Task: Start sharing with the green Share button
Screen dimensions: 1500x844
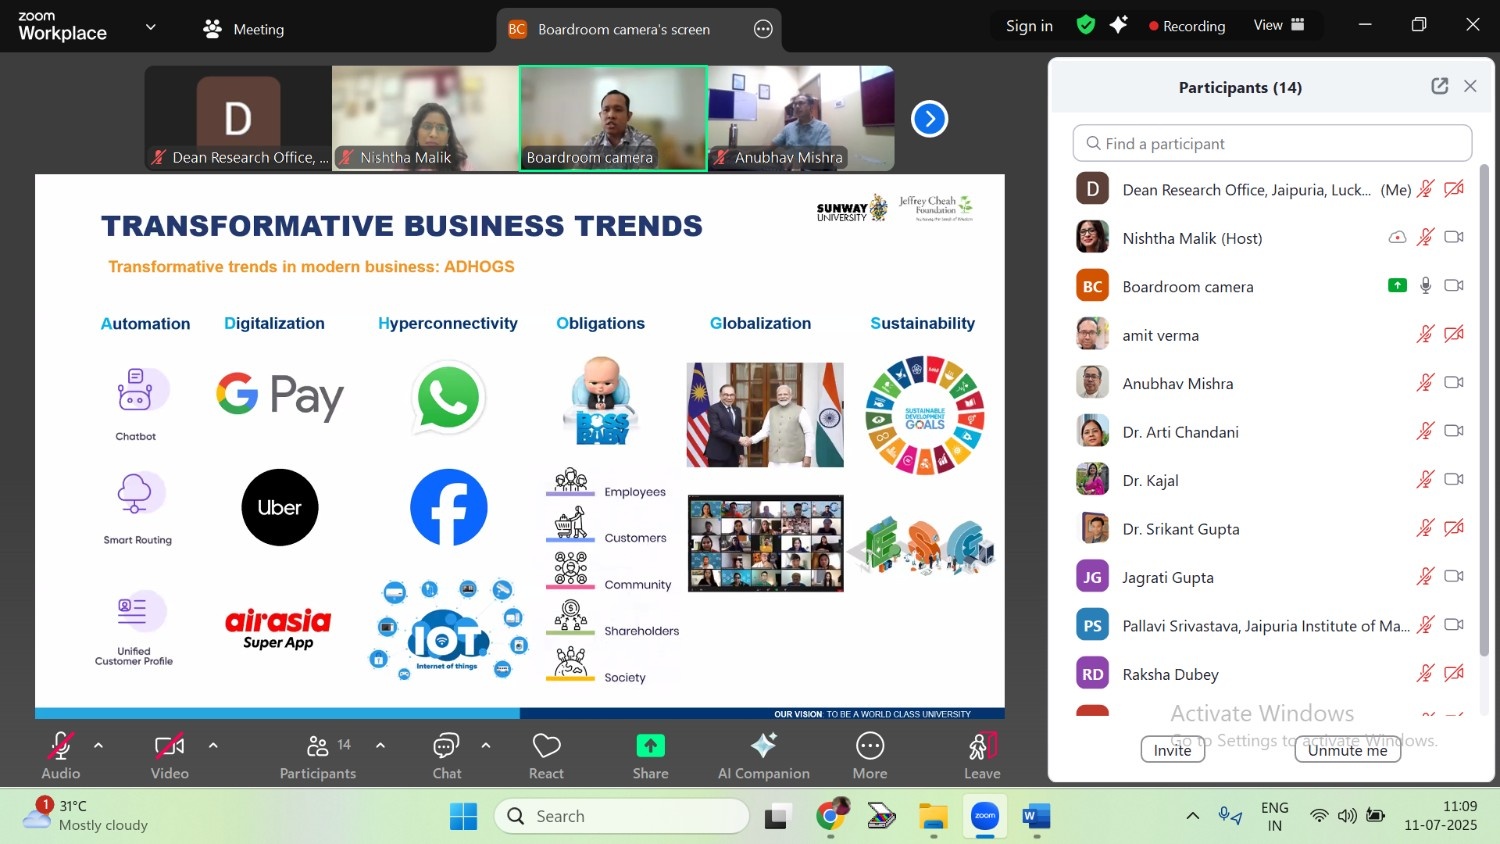Action: [x=650, y=756]
